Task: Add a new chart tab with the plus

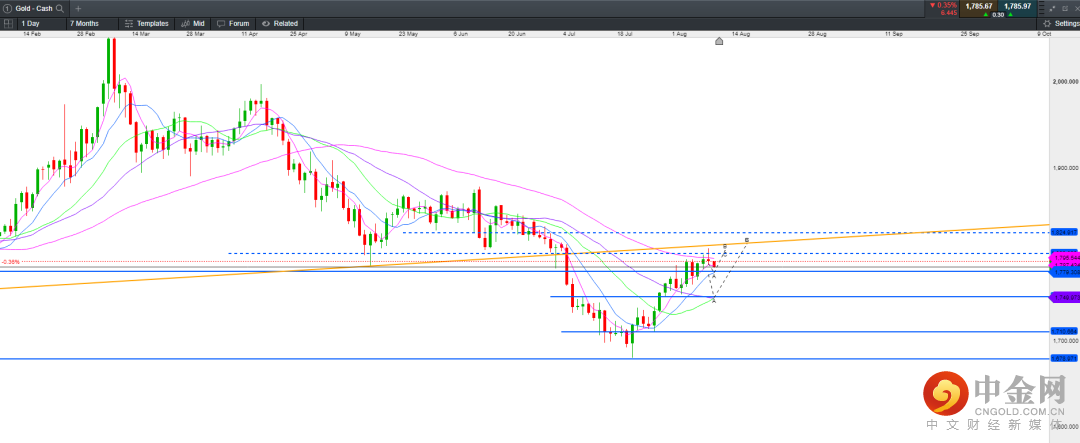Action: [x=78, y=9]
